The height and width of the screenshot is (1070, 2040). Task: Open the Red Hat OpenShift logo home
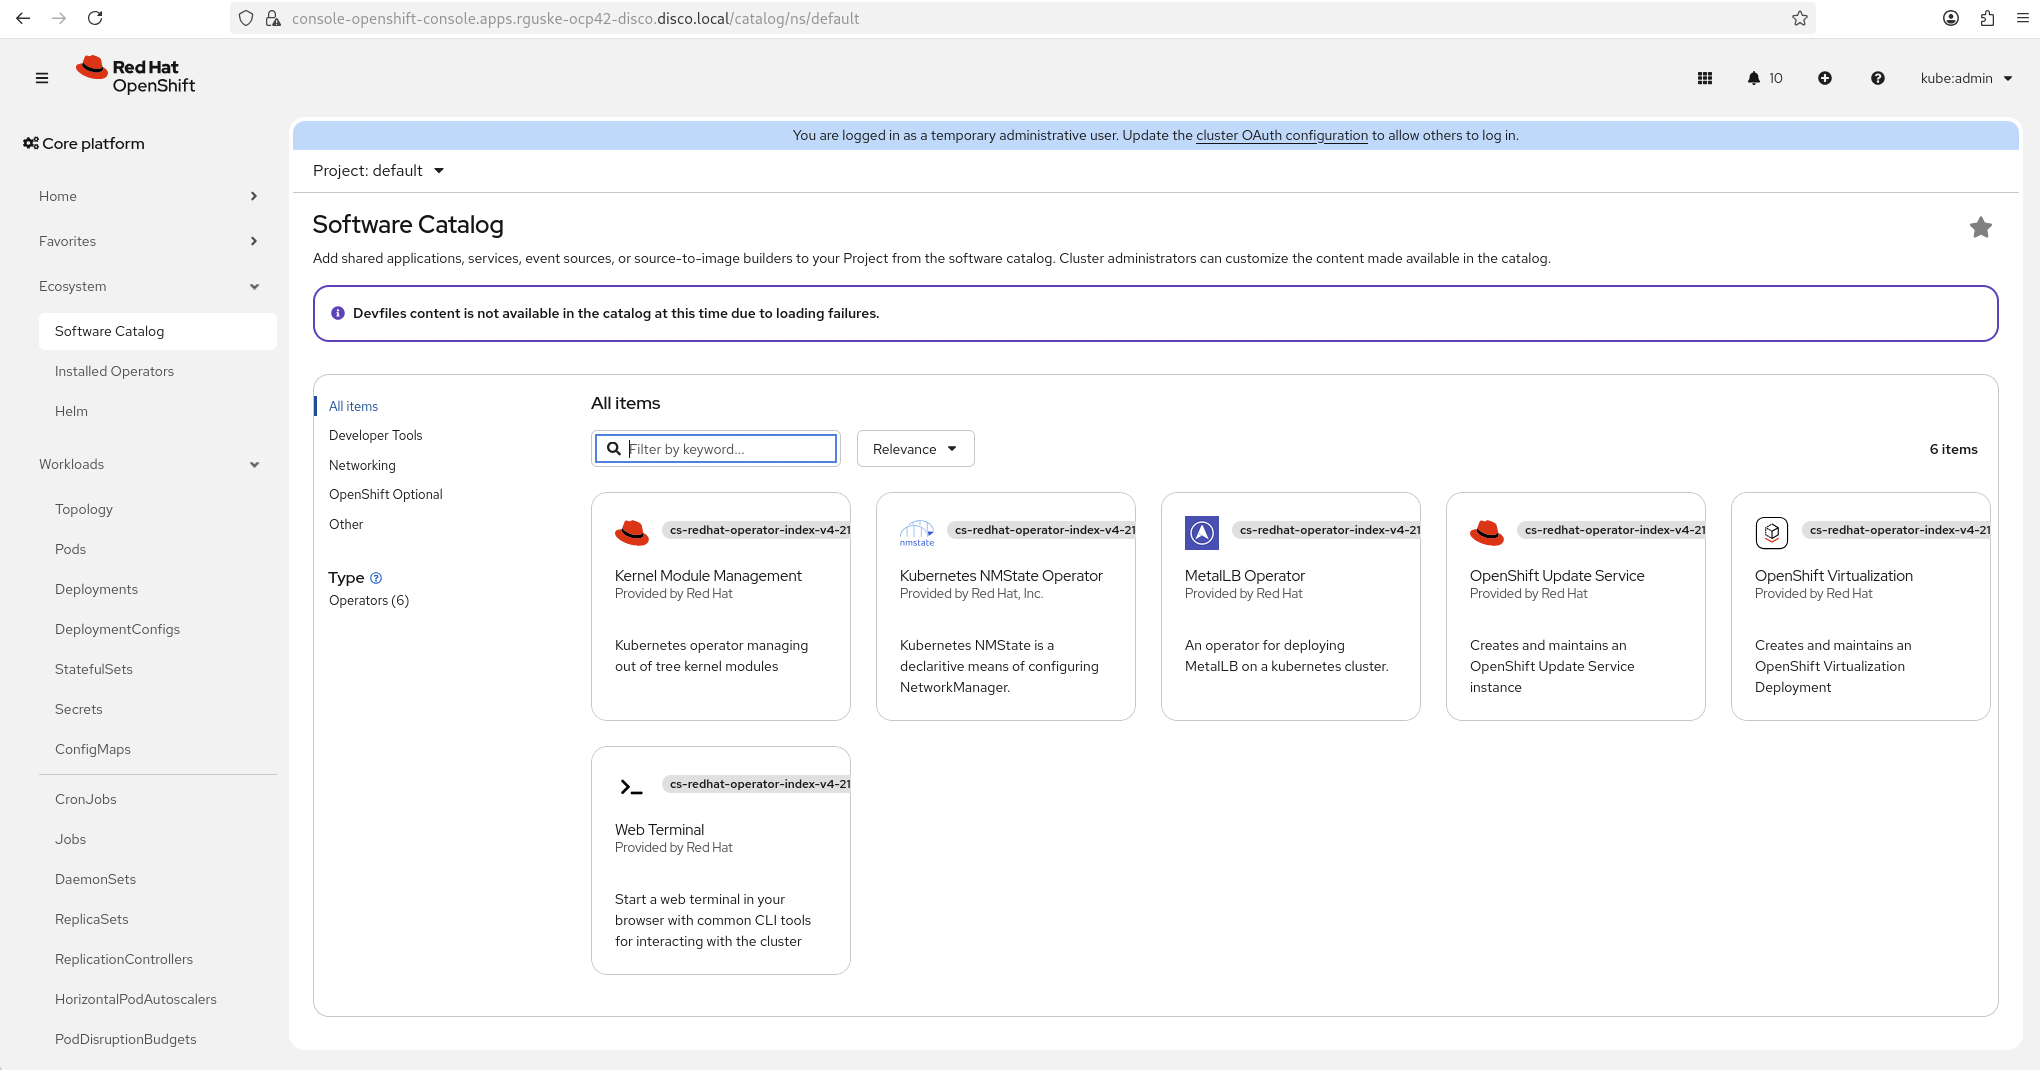click(136, 76)
